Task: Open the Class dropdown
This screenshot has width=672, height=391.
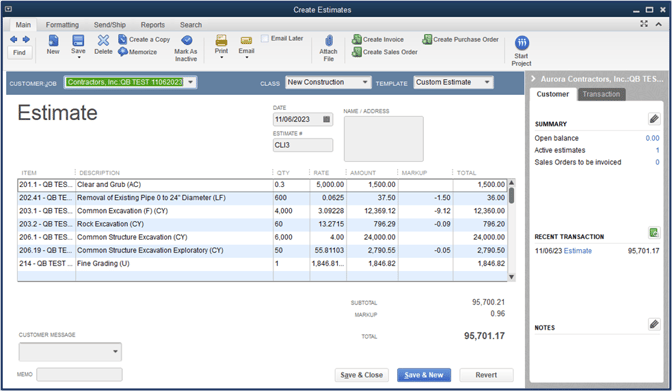Action: [365, 82]
